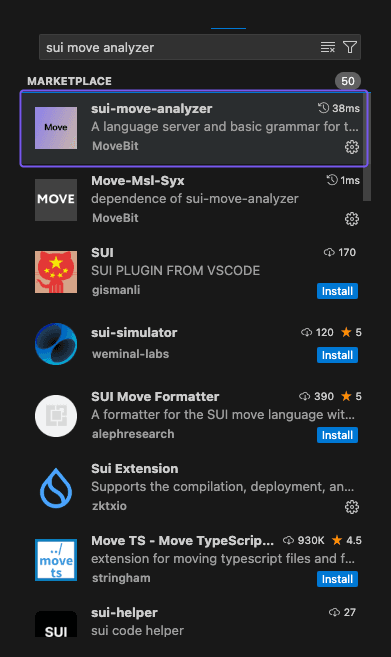The height and width of the screenshot is (657, 391).
Task: Install the sui-simulator extension
Action: click(337, 355)
